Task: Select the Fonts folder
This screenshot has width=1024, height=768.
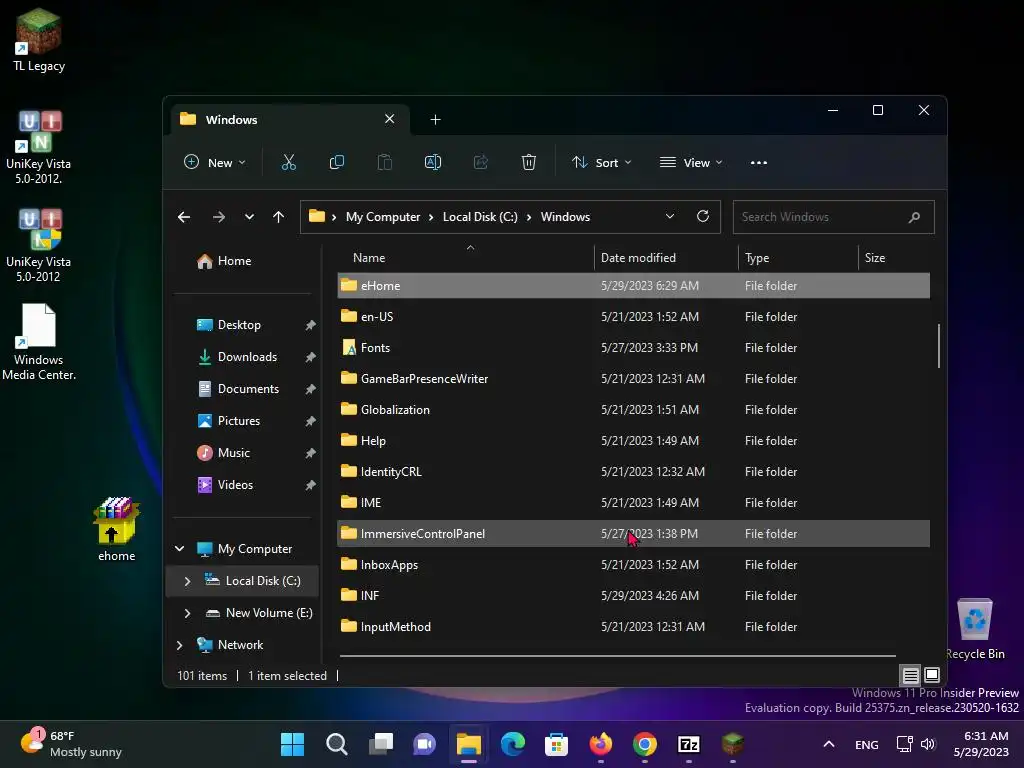Action: click(x=633, y=347)
